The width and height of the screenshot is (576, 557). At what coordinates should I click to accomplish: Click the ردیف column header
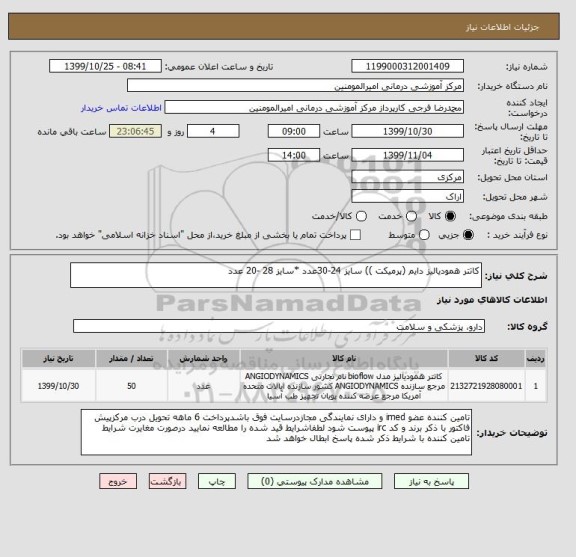click(x=536, y=359)
